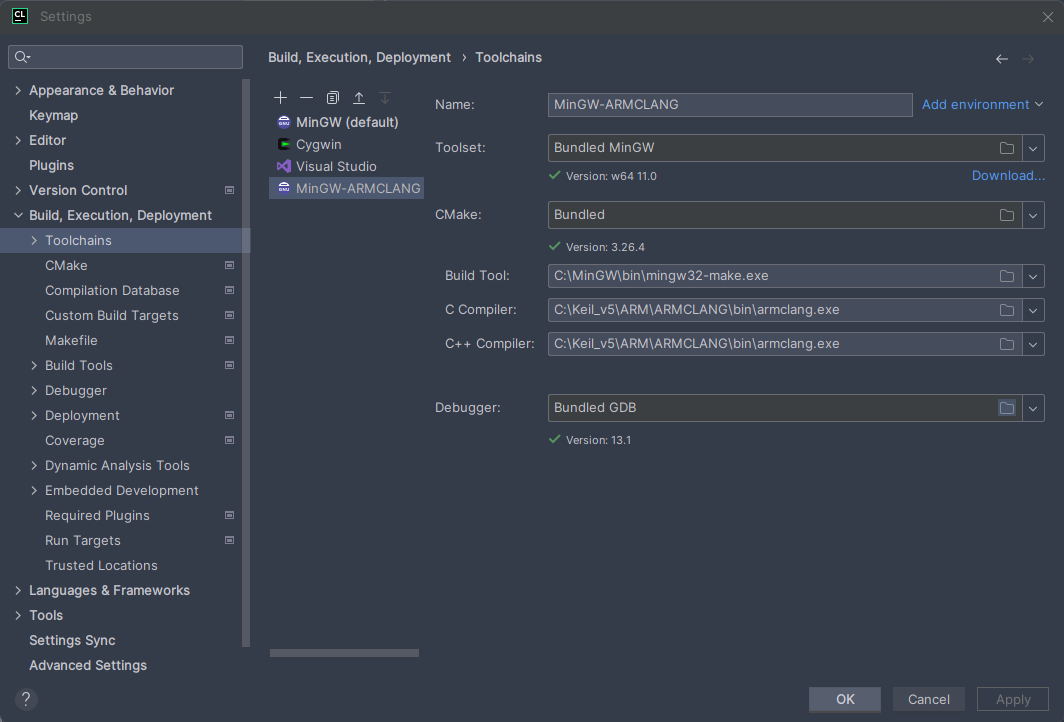The width and height of the screenshot is (1064, 722).
Task: Click project-level icon next to Build Tools
Action: point(229,365)
